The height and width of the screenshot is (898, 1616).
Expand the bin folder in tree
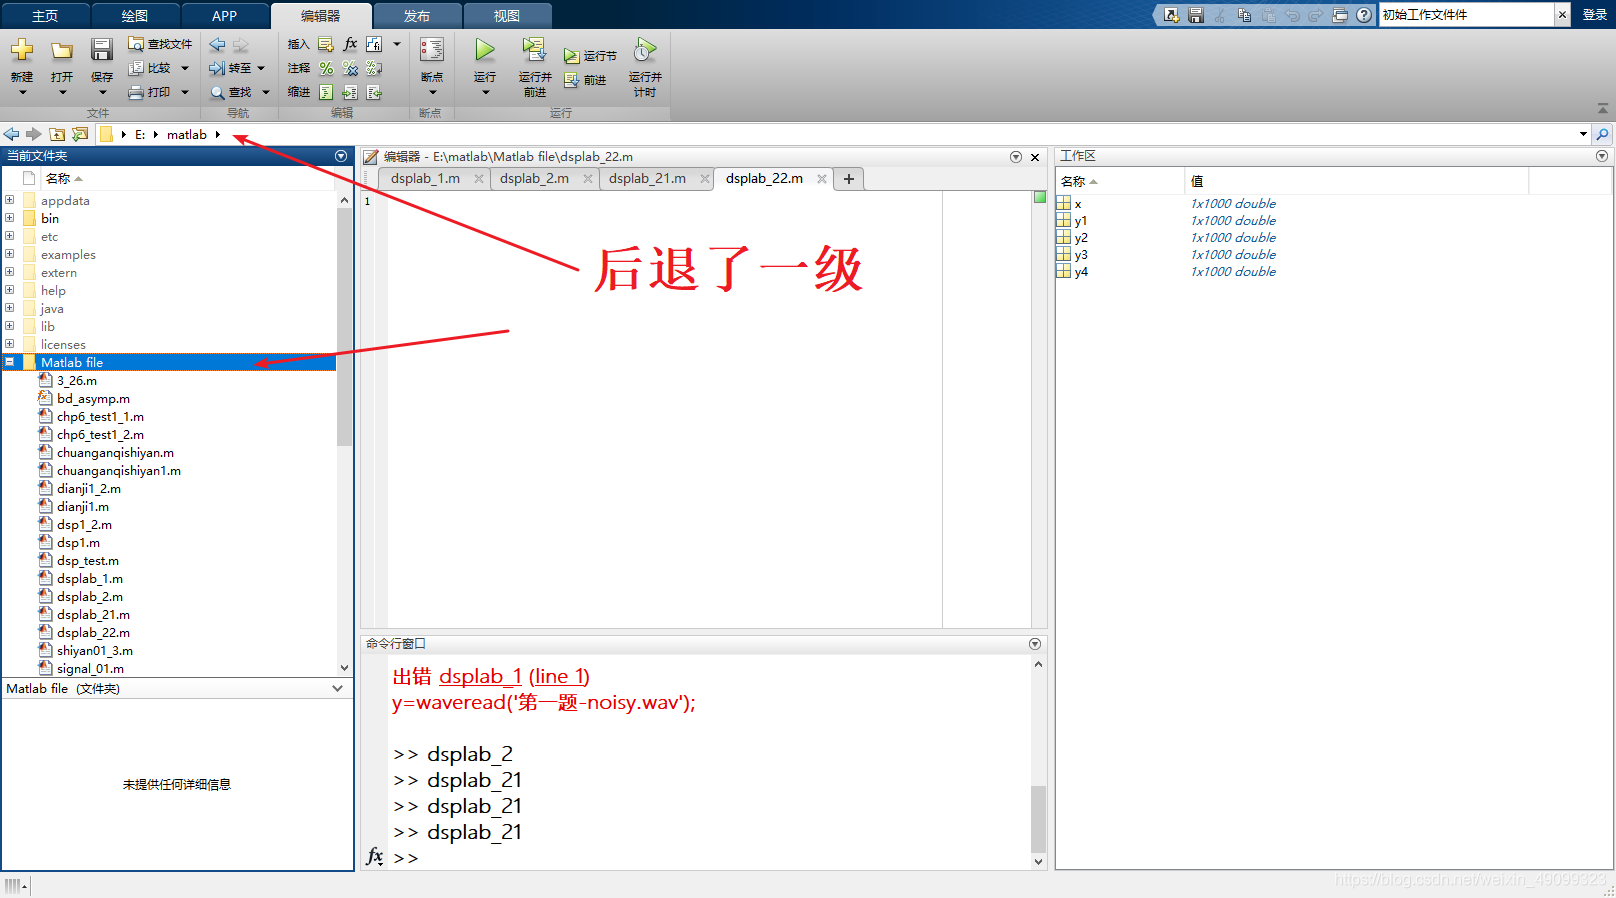coord(10,218)
